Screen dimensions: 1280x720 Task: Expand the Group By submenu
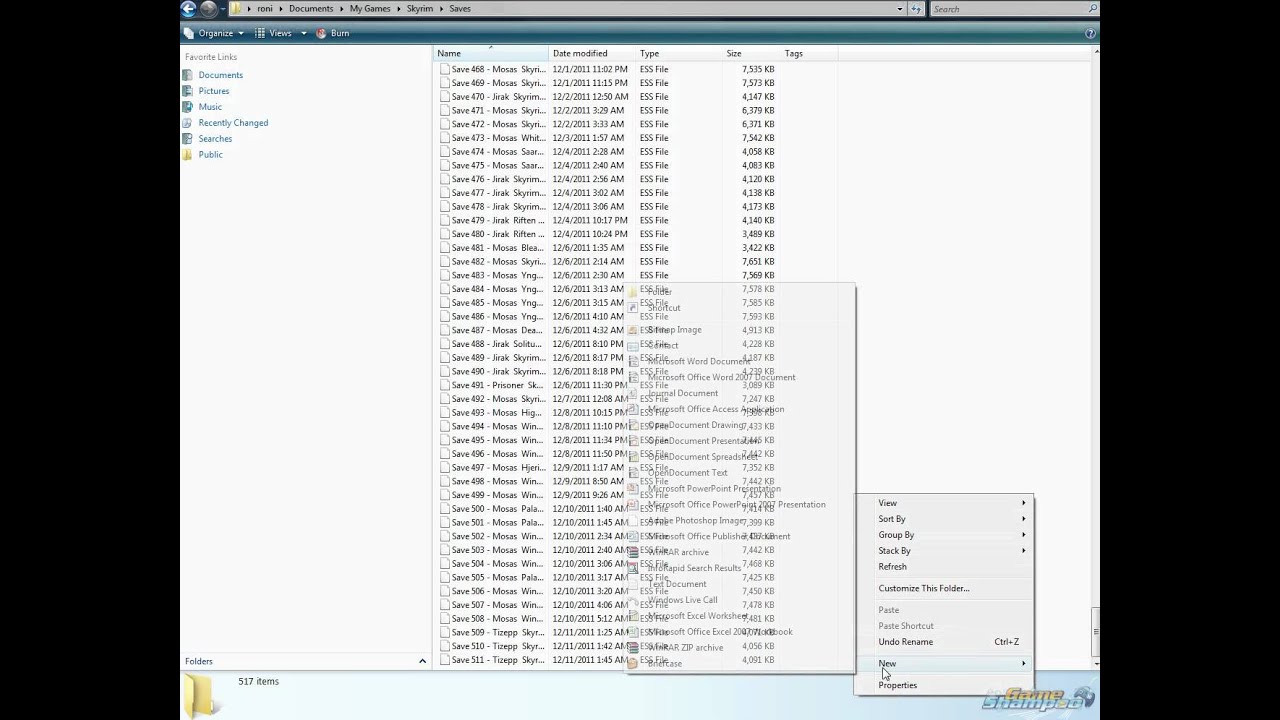coord(896,534)
